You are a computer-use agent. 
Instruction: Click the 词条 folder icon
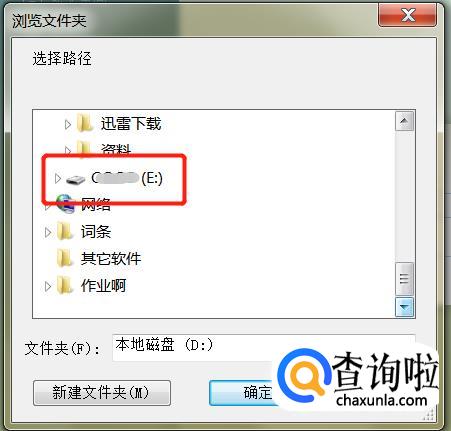click(65, 231)
